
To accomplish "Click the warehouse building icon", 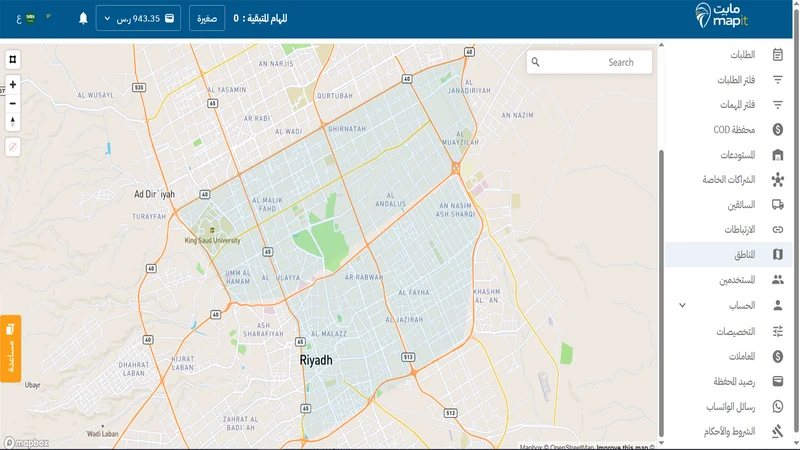I will [x=778, y=155].
